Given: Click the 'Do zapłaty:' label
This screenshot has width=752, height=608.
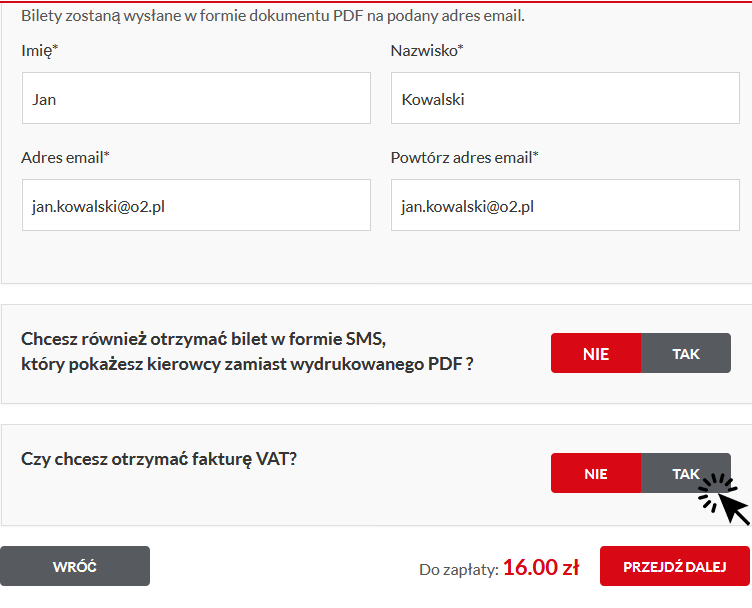Looking at the screenshot, I should [x=459, y=570].
